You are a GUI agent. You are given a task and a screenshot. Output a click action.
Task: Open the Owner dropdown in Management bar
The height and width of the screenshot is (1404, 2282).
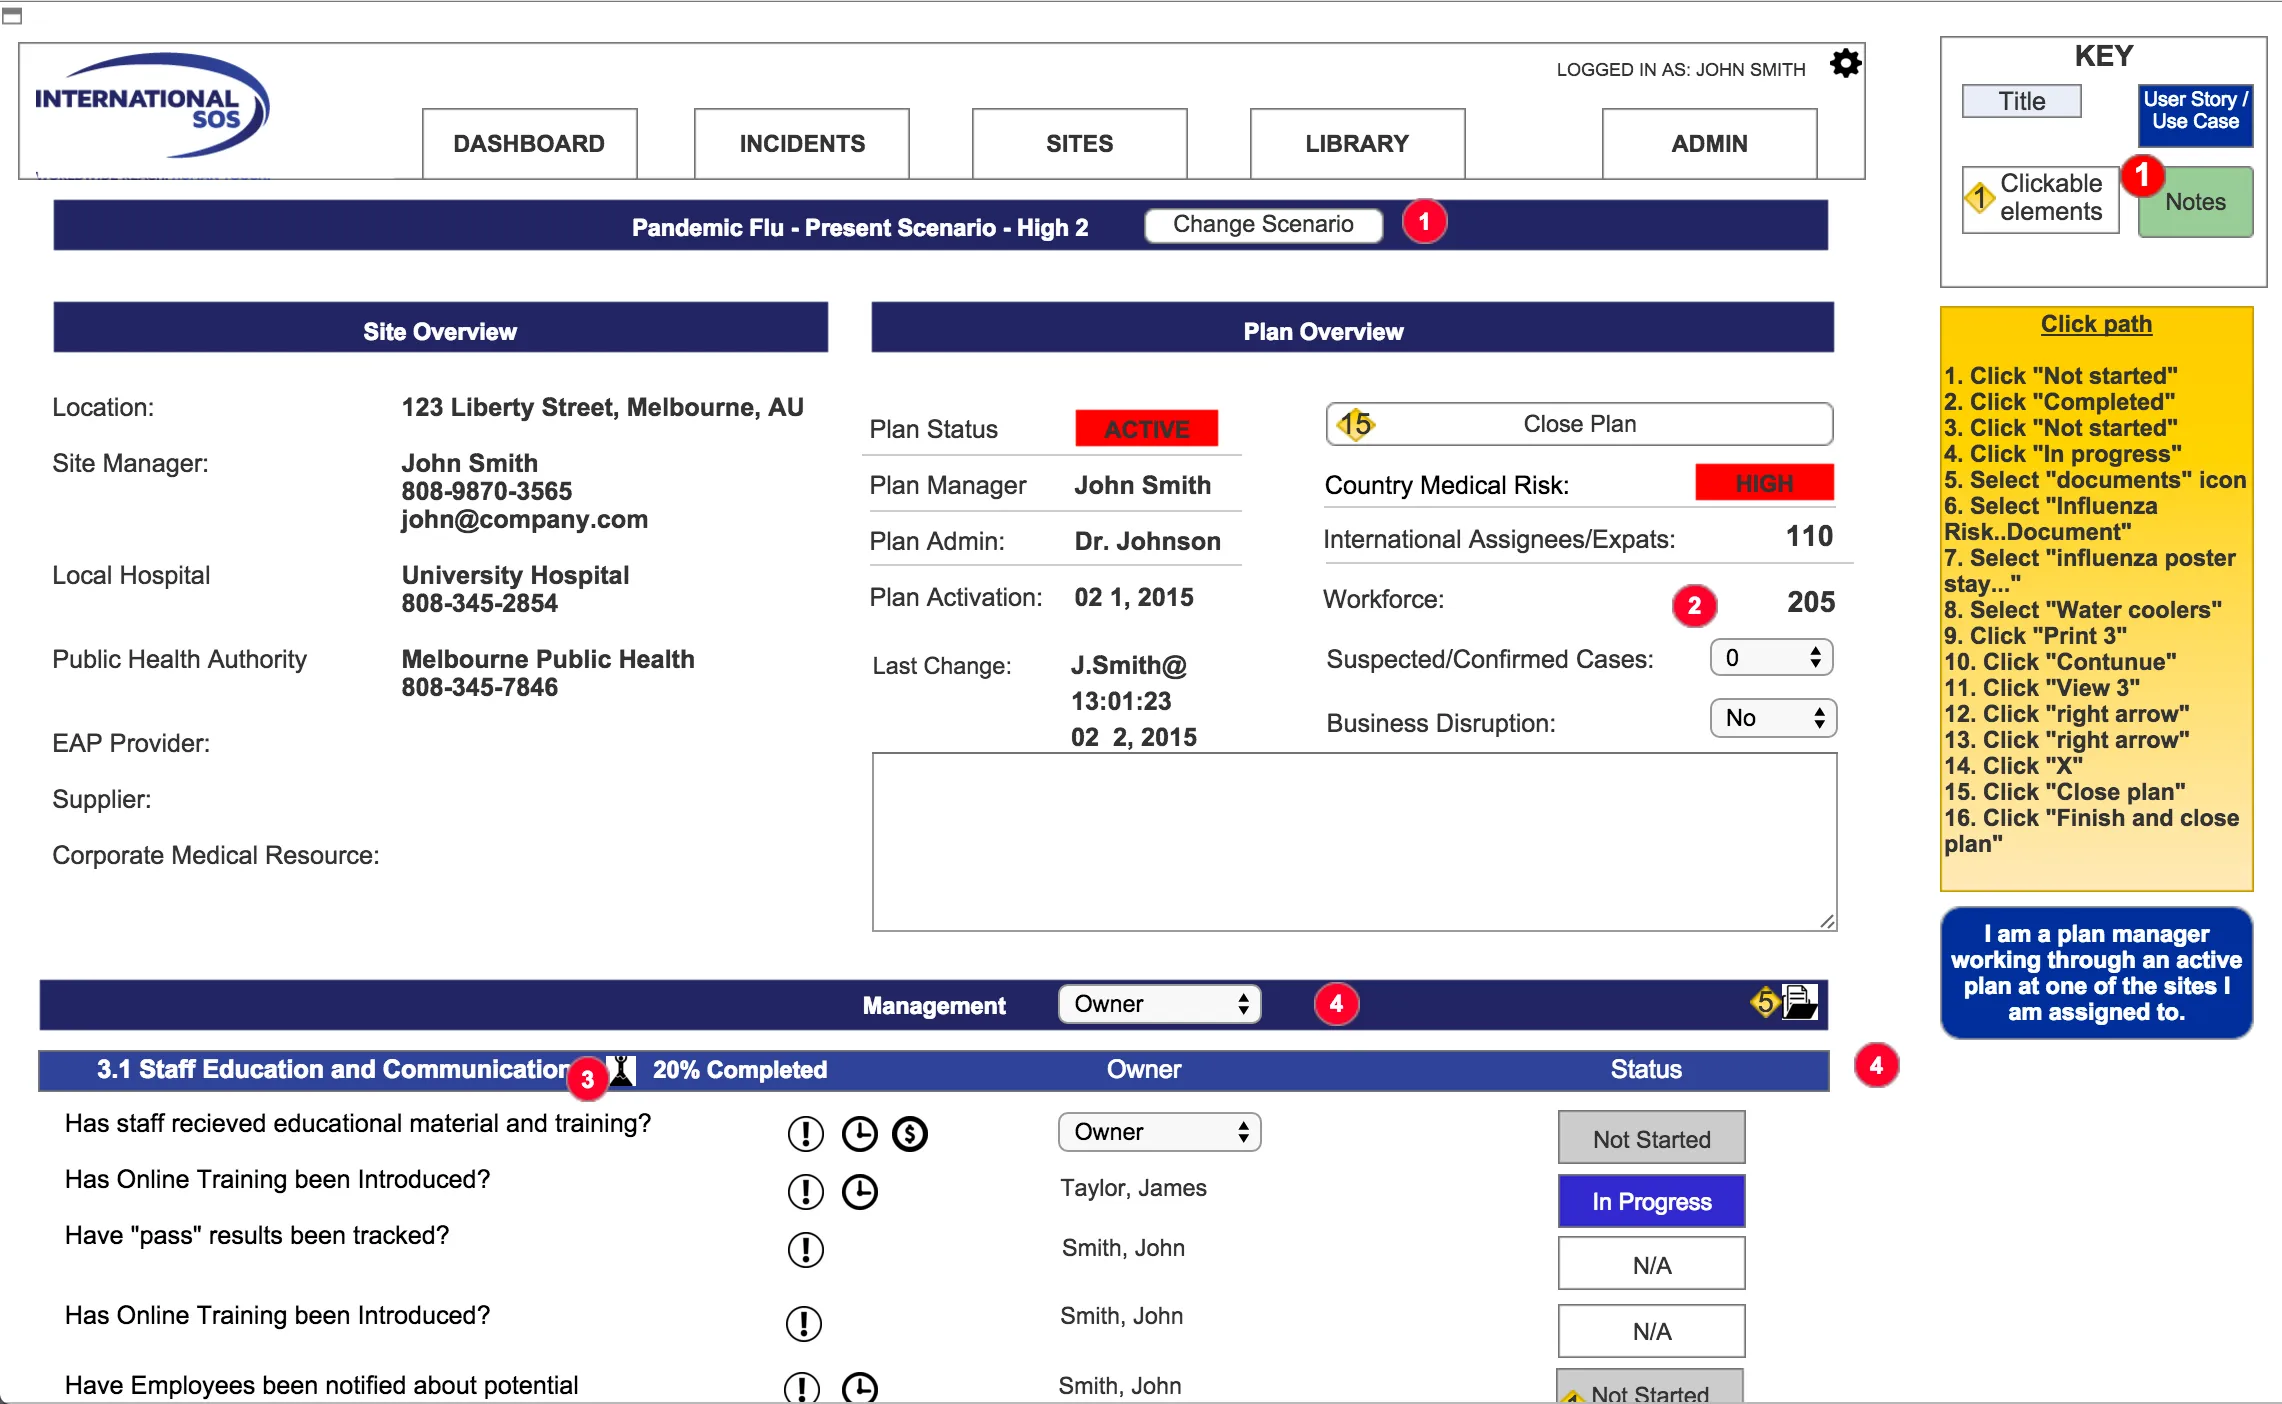pyautogui.click(x=1159, y=1004)
